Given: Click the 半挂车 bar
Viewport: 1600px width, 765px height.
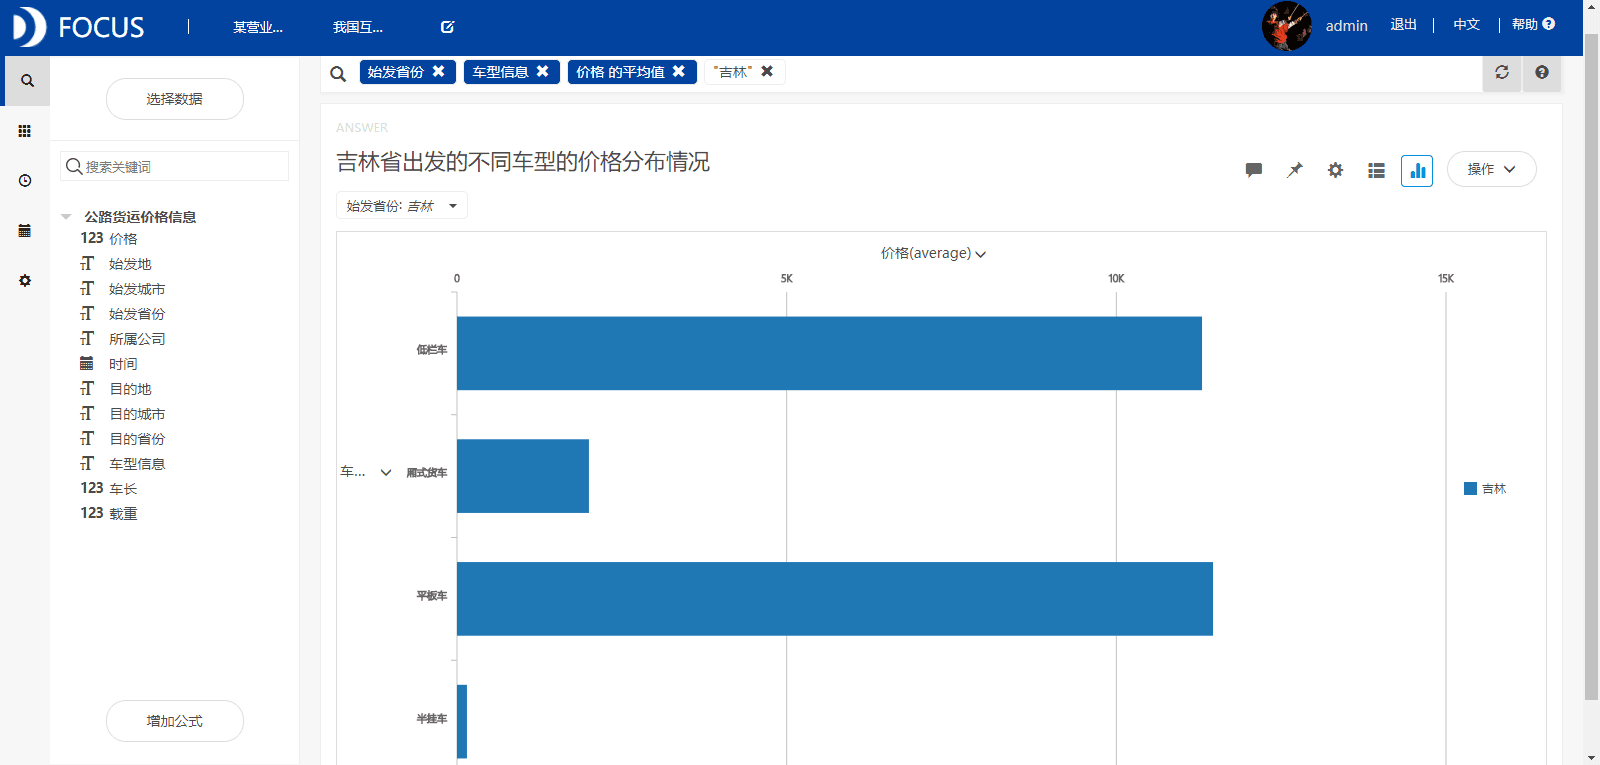Looking at the screenshot, I should coord(462,721).
